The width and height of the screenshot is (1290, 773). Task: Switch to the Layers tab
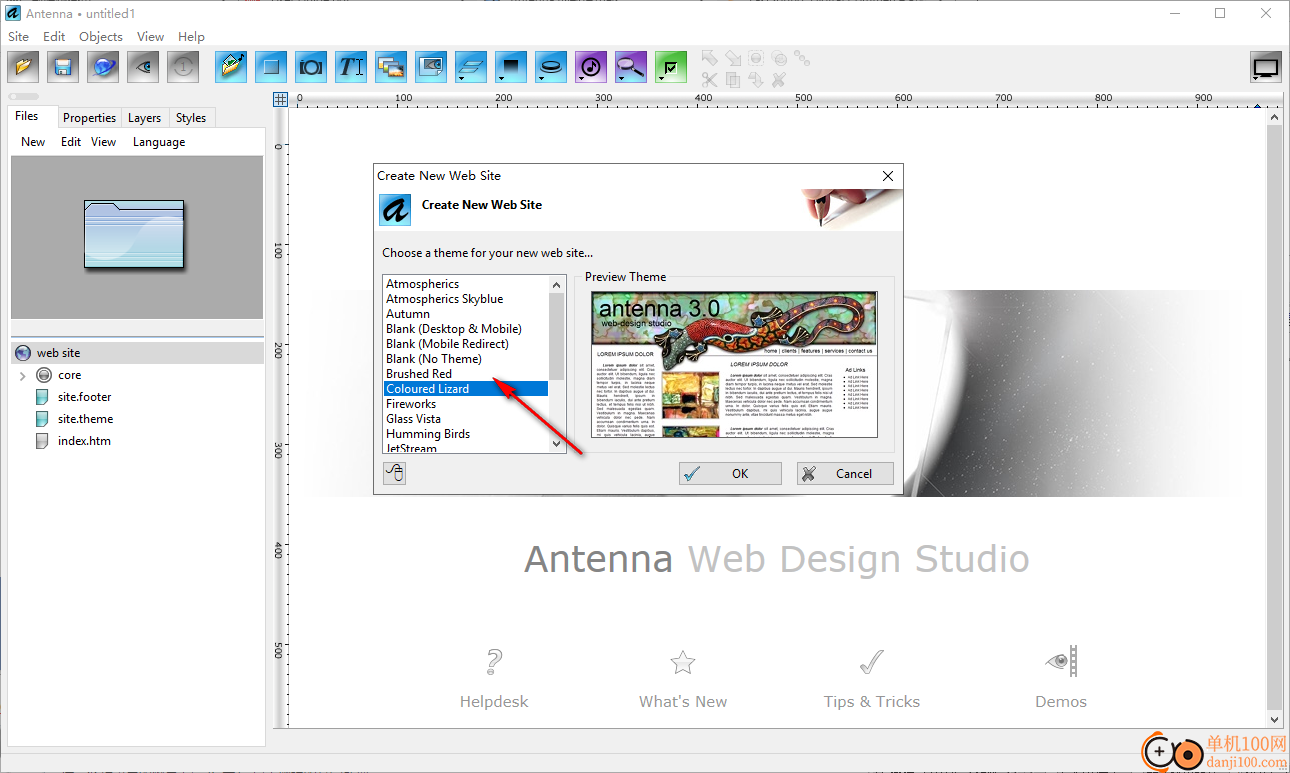(x=144, y=118)
